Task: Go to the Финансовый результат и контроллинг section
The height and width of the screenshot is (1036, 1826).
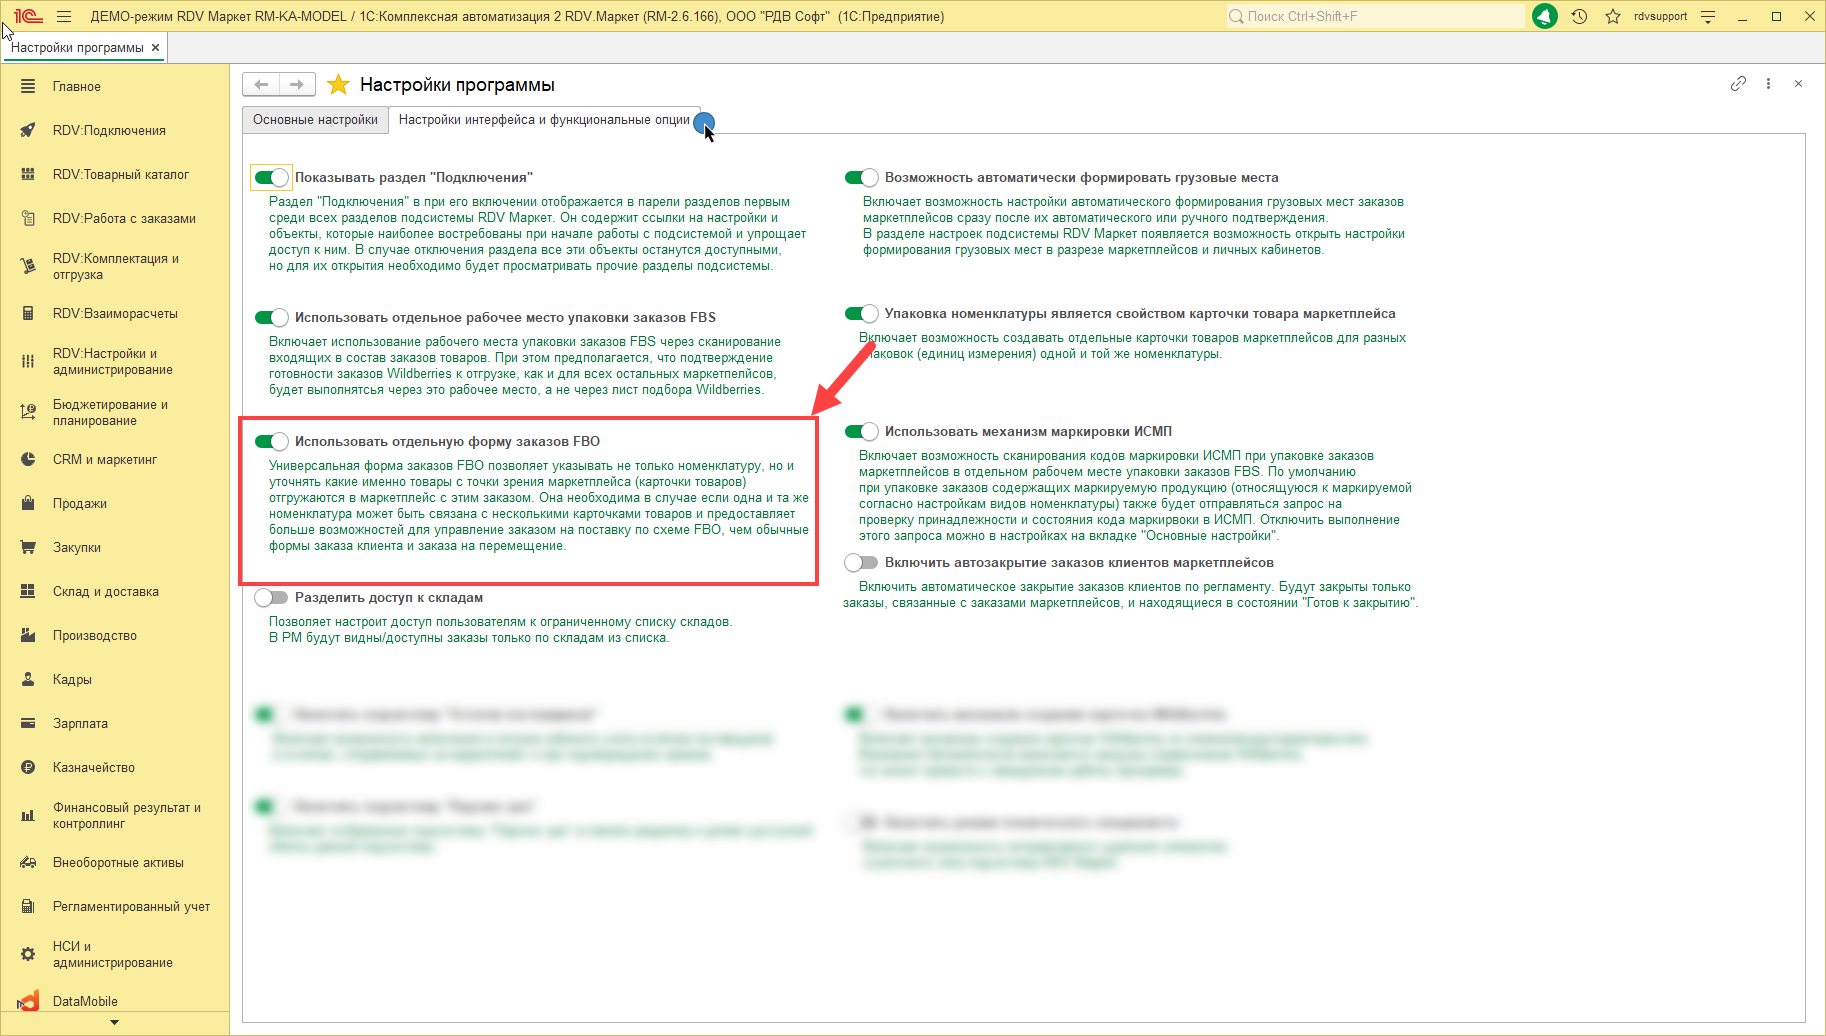Action: point(114,816)
